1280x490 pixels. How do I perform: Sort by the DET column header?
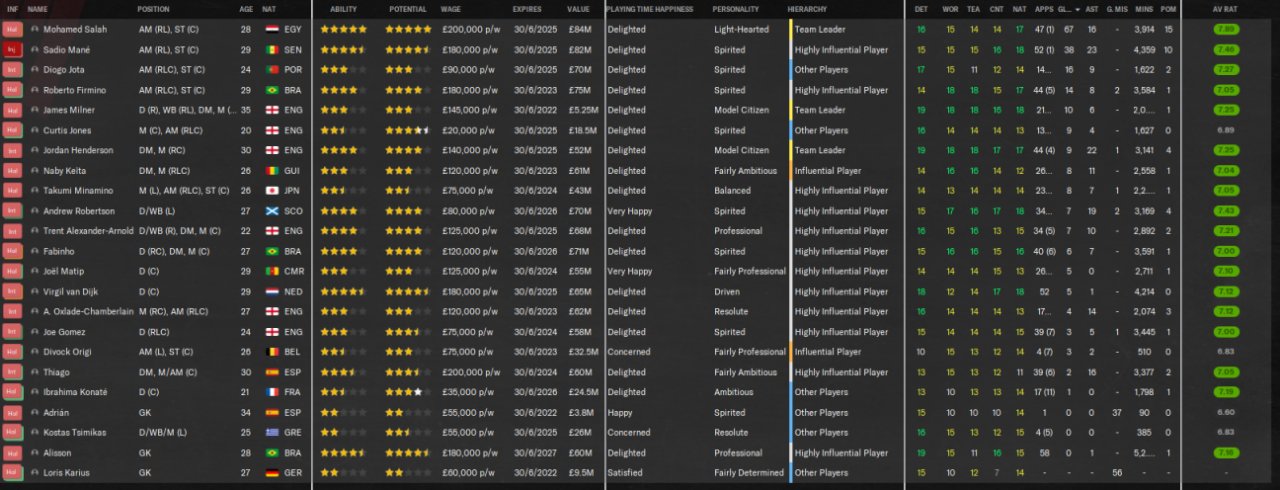921,9
